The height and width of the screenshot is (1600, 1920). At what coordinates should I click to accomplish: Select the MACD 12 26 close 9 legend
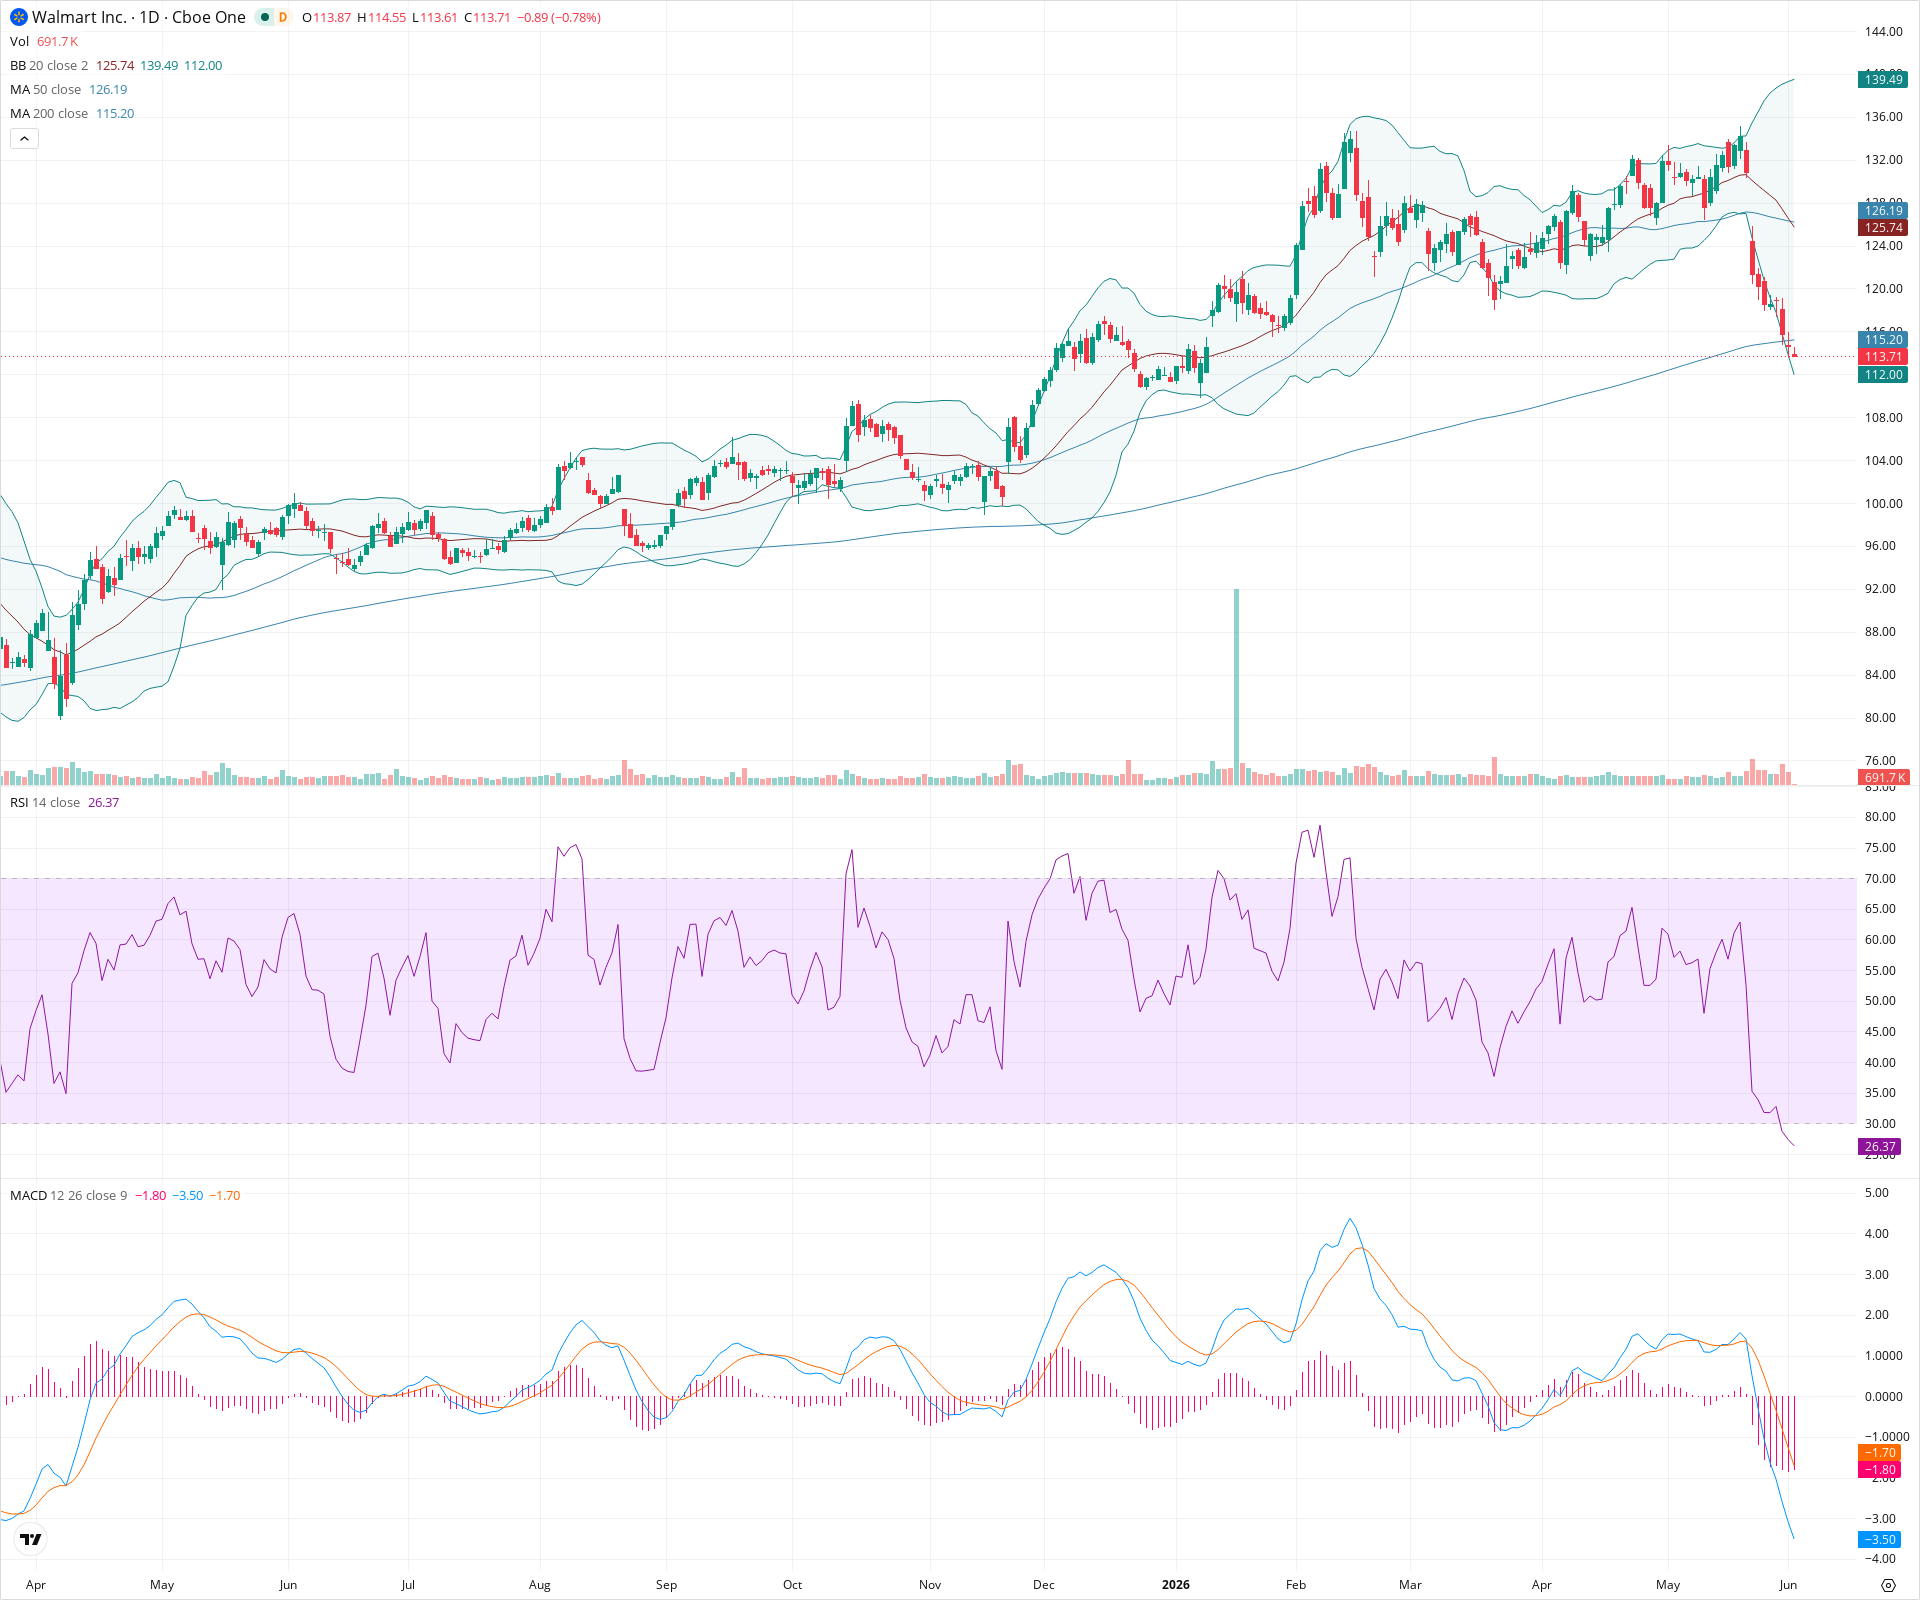69,1196
